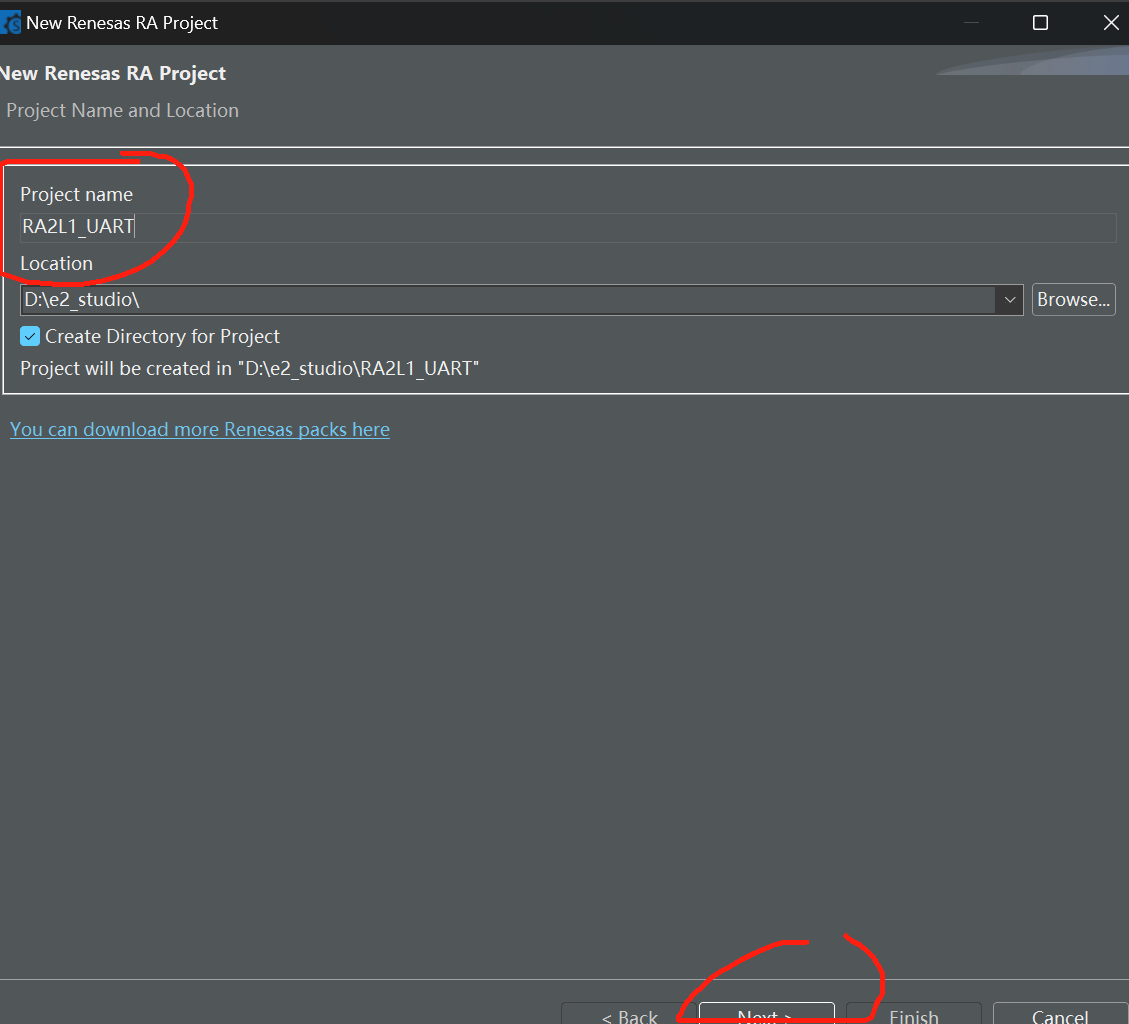Open the Location path dropdown arrow
Screen dimensions: 1129x1024
pyautogui.click(x=1009, y=300)
